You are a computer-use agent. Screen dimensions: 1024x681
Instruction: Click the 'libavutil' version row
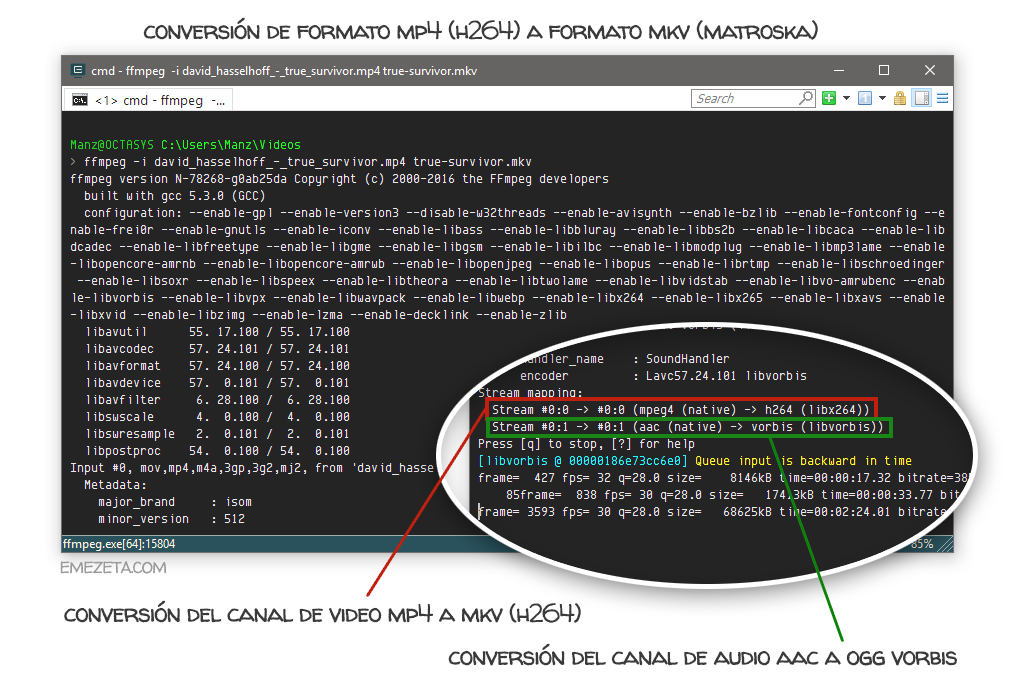pyautogui.click(x=217, y=332)
